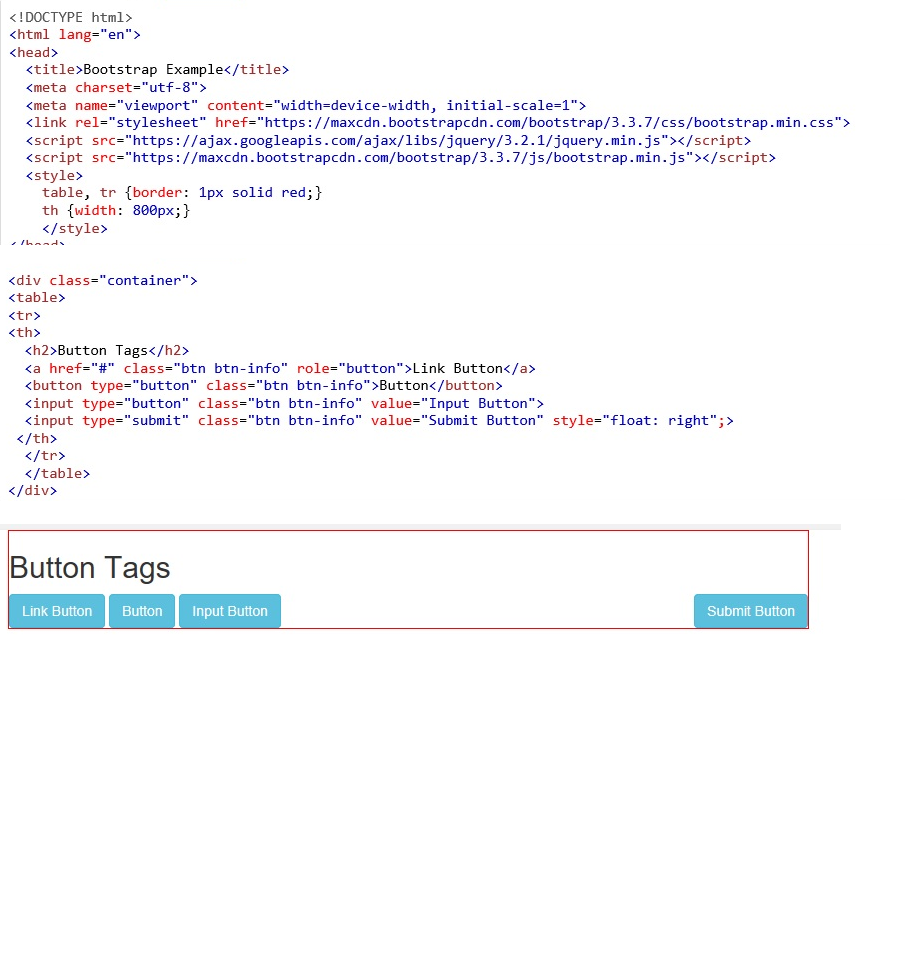The height and width of the screenshot is (960, 906).
Task: Click the '<table>' opening tag
Action: tap(37, 298)
